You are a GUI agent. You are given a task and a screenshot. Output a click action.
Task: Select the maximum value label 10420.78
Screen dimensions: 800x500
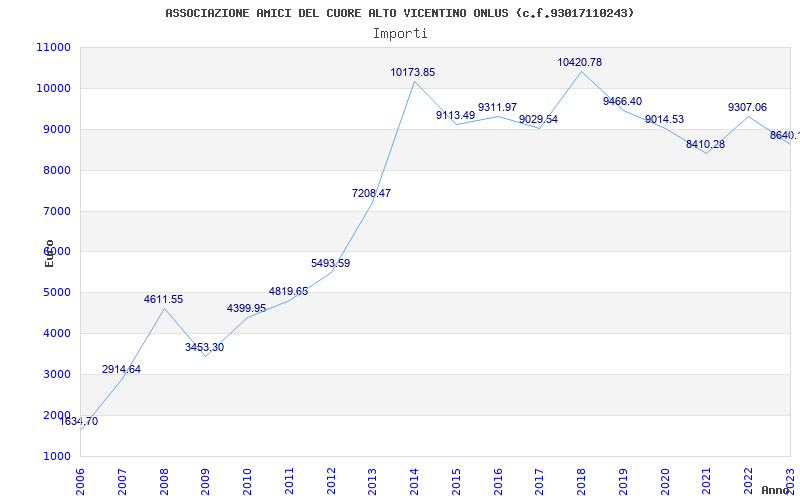tap(580, 62)
